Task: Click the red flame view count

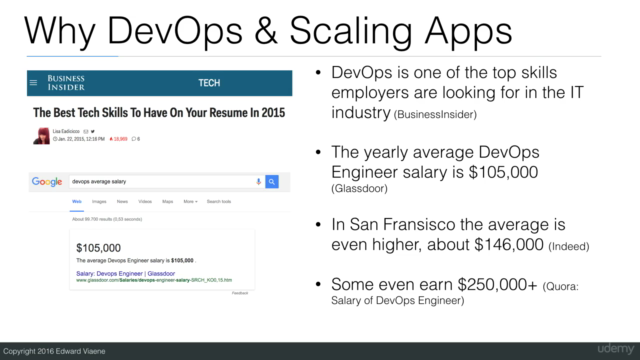Action: 118,139
